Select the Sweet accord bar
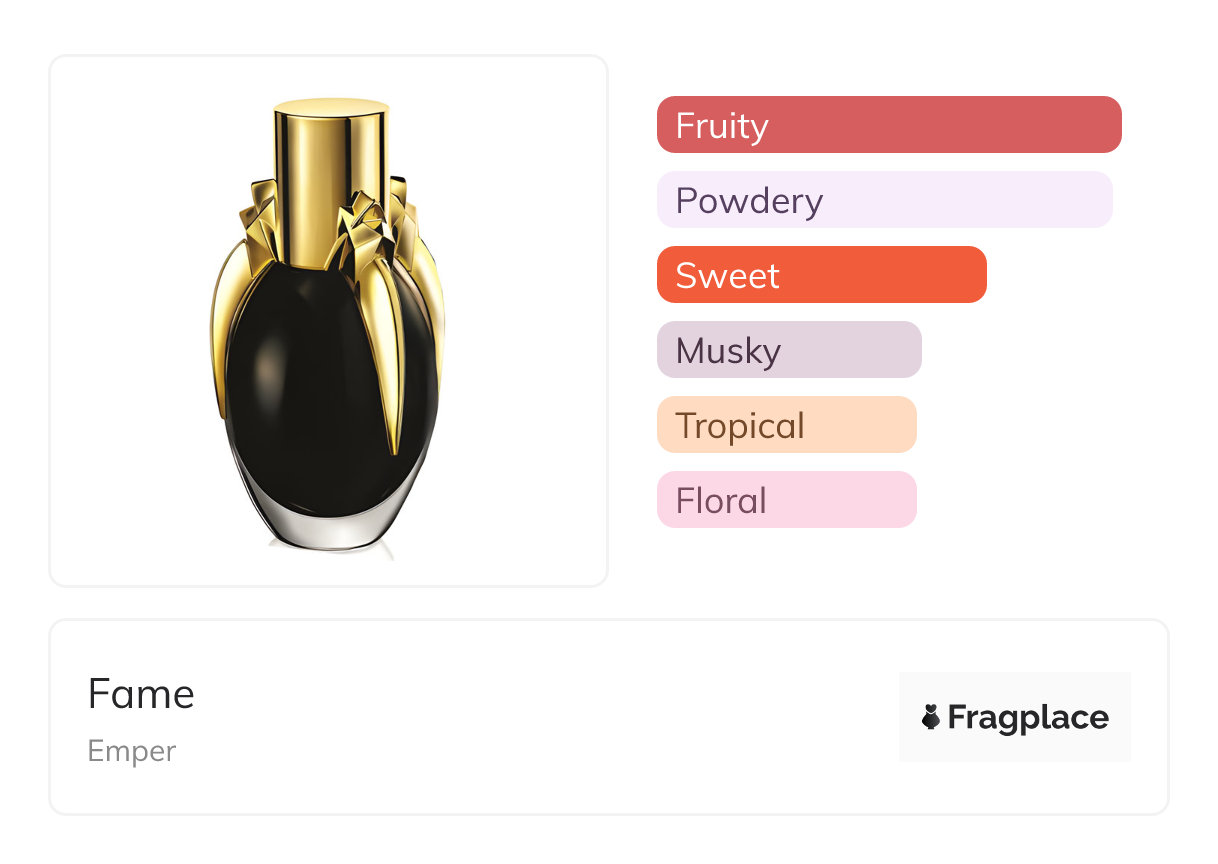1218x864 pixels. pos(821,275)
